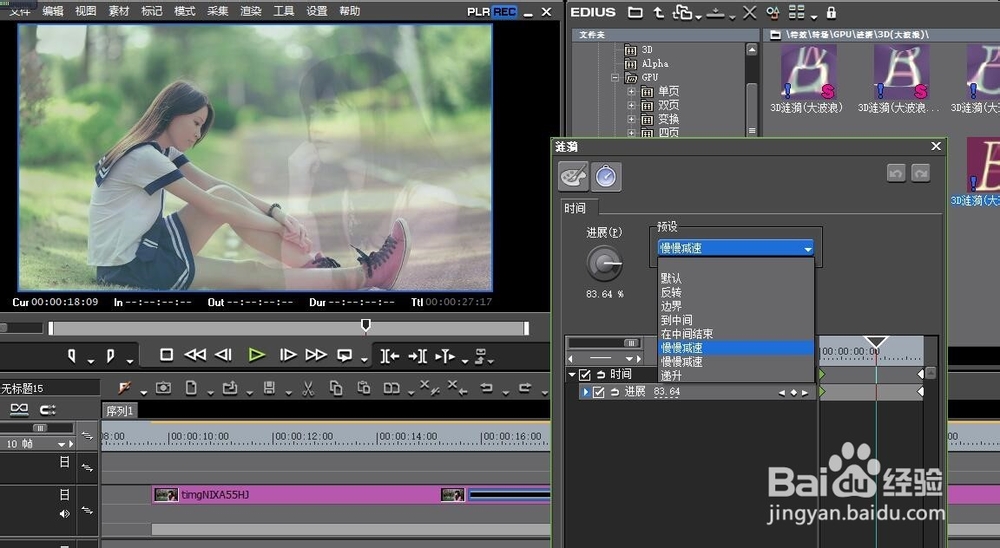The height and width of the screenshot is (548, 1000).
Task: Delete effect with the X icon in effect panel
Action: click(x=750, y=12)
